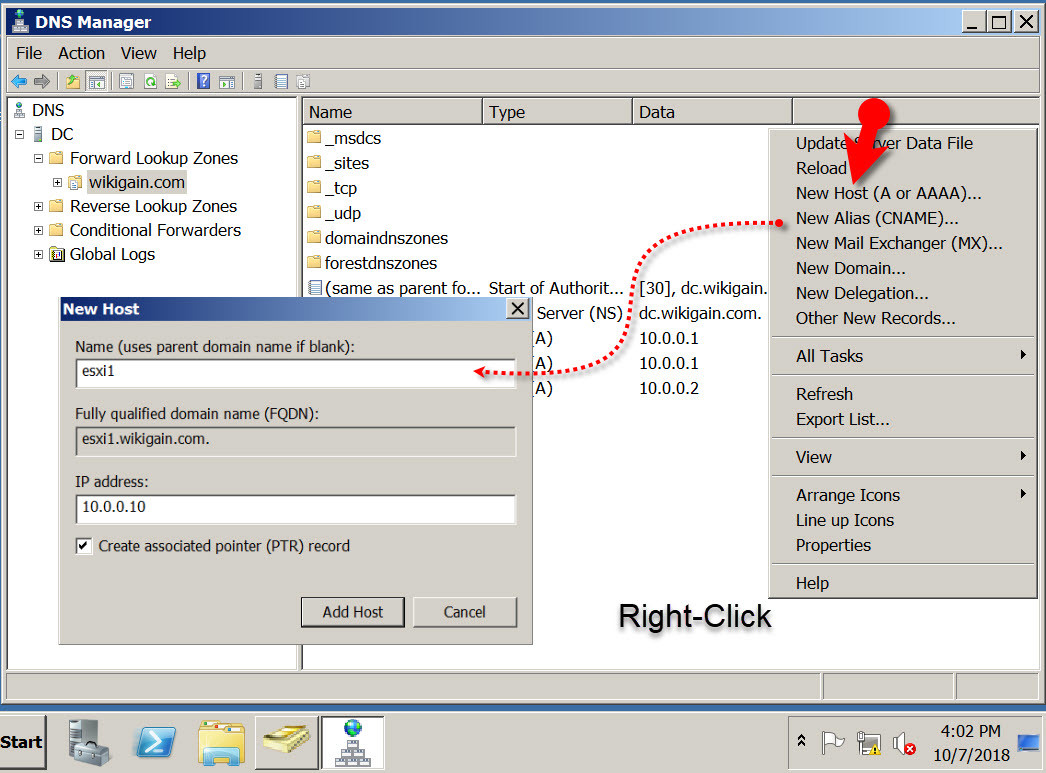The width and height of the screenshot is (1046, 773).
Task: Open the View menu in menu bar
Action: point(138,53)
